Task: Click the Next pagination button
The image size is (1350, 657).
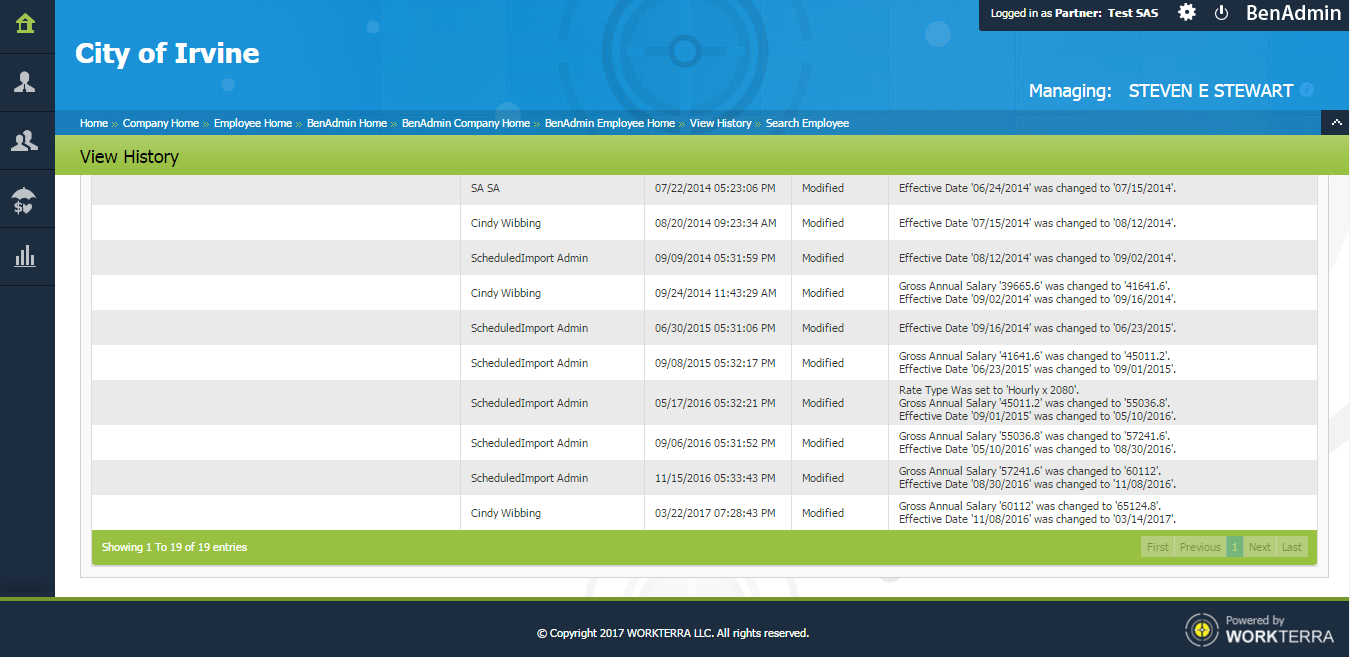Action: coord(1260,547)
